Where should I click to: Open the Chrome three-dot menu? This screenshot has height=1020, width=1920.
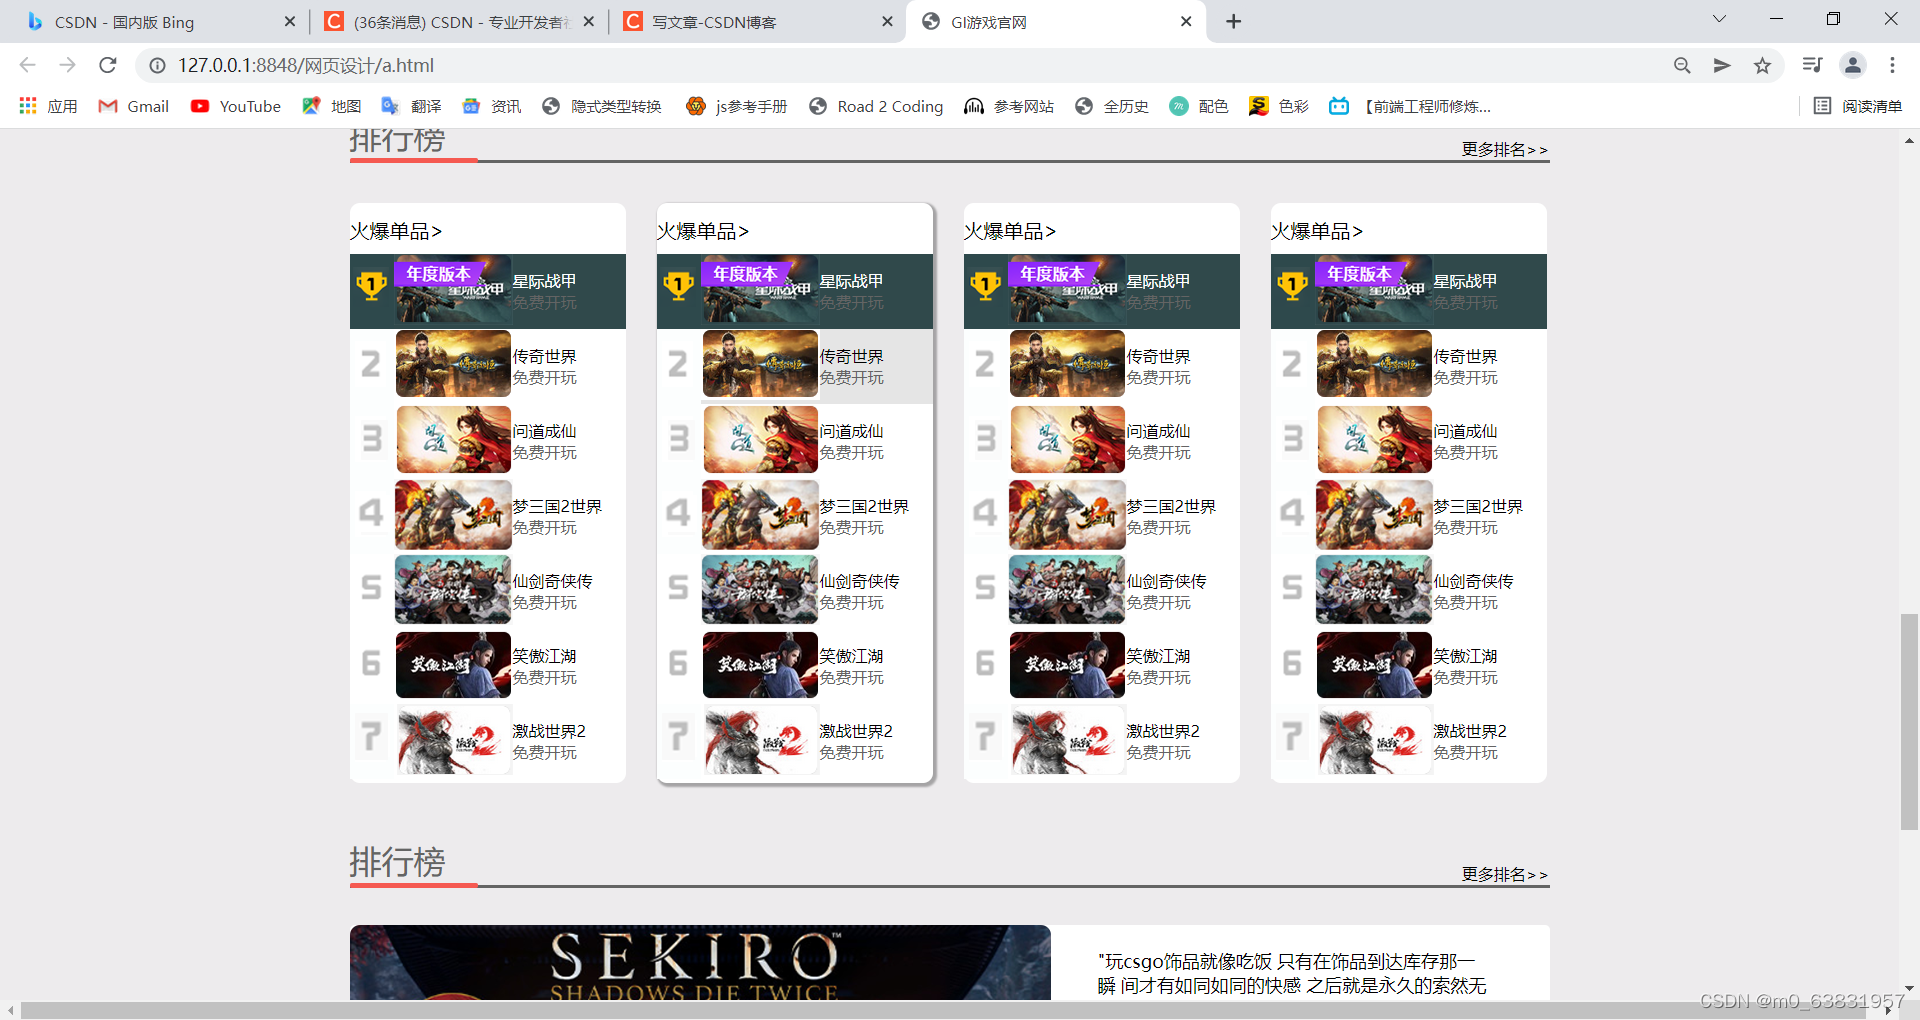[1892, 65]
